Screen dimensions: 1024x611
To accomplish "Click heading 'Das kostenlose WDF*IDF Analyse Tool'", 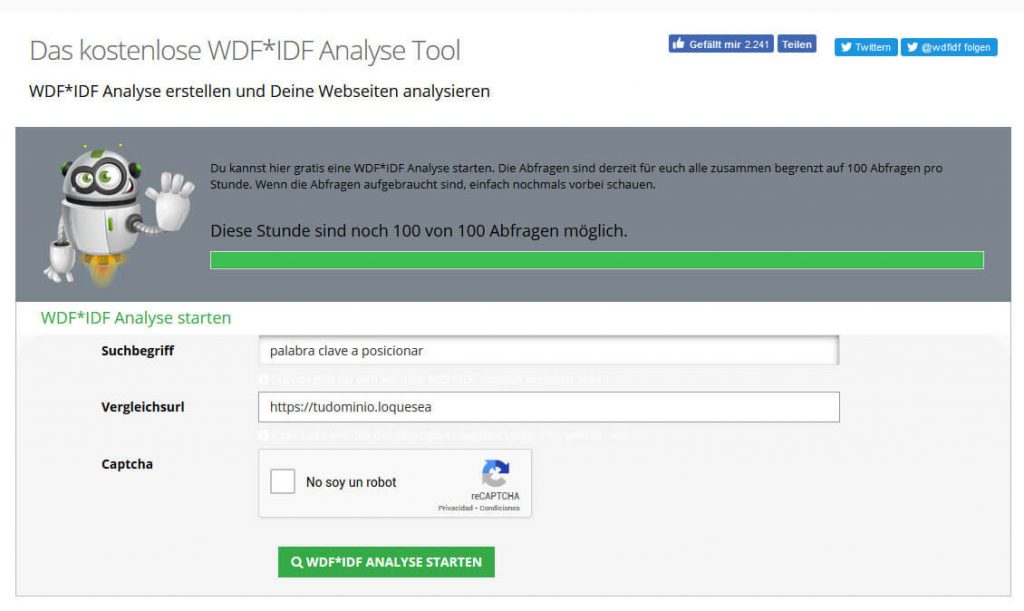I will (245, 50).
